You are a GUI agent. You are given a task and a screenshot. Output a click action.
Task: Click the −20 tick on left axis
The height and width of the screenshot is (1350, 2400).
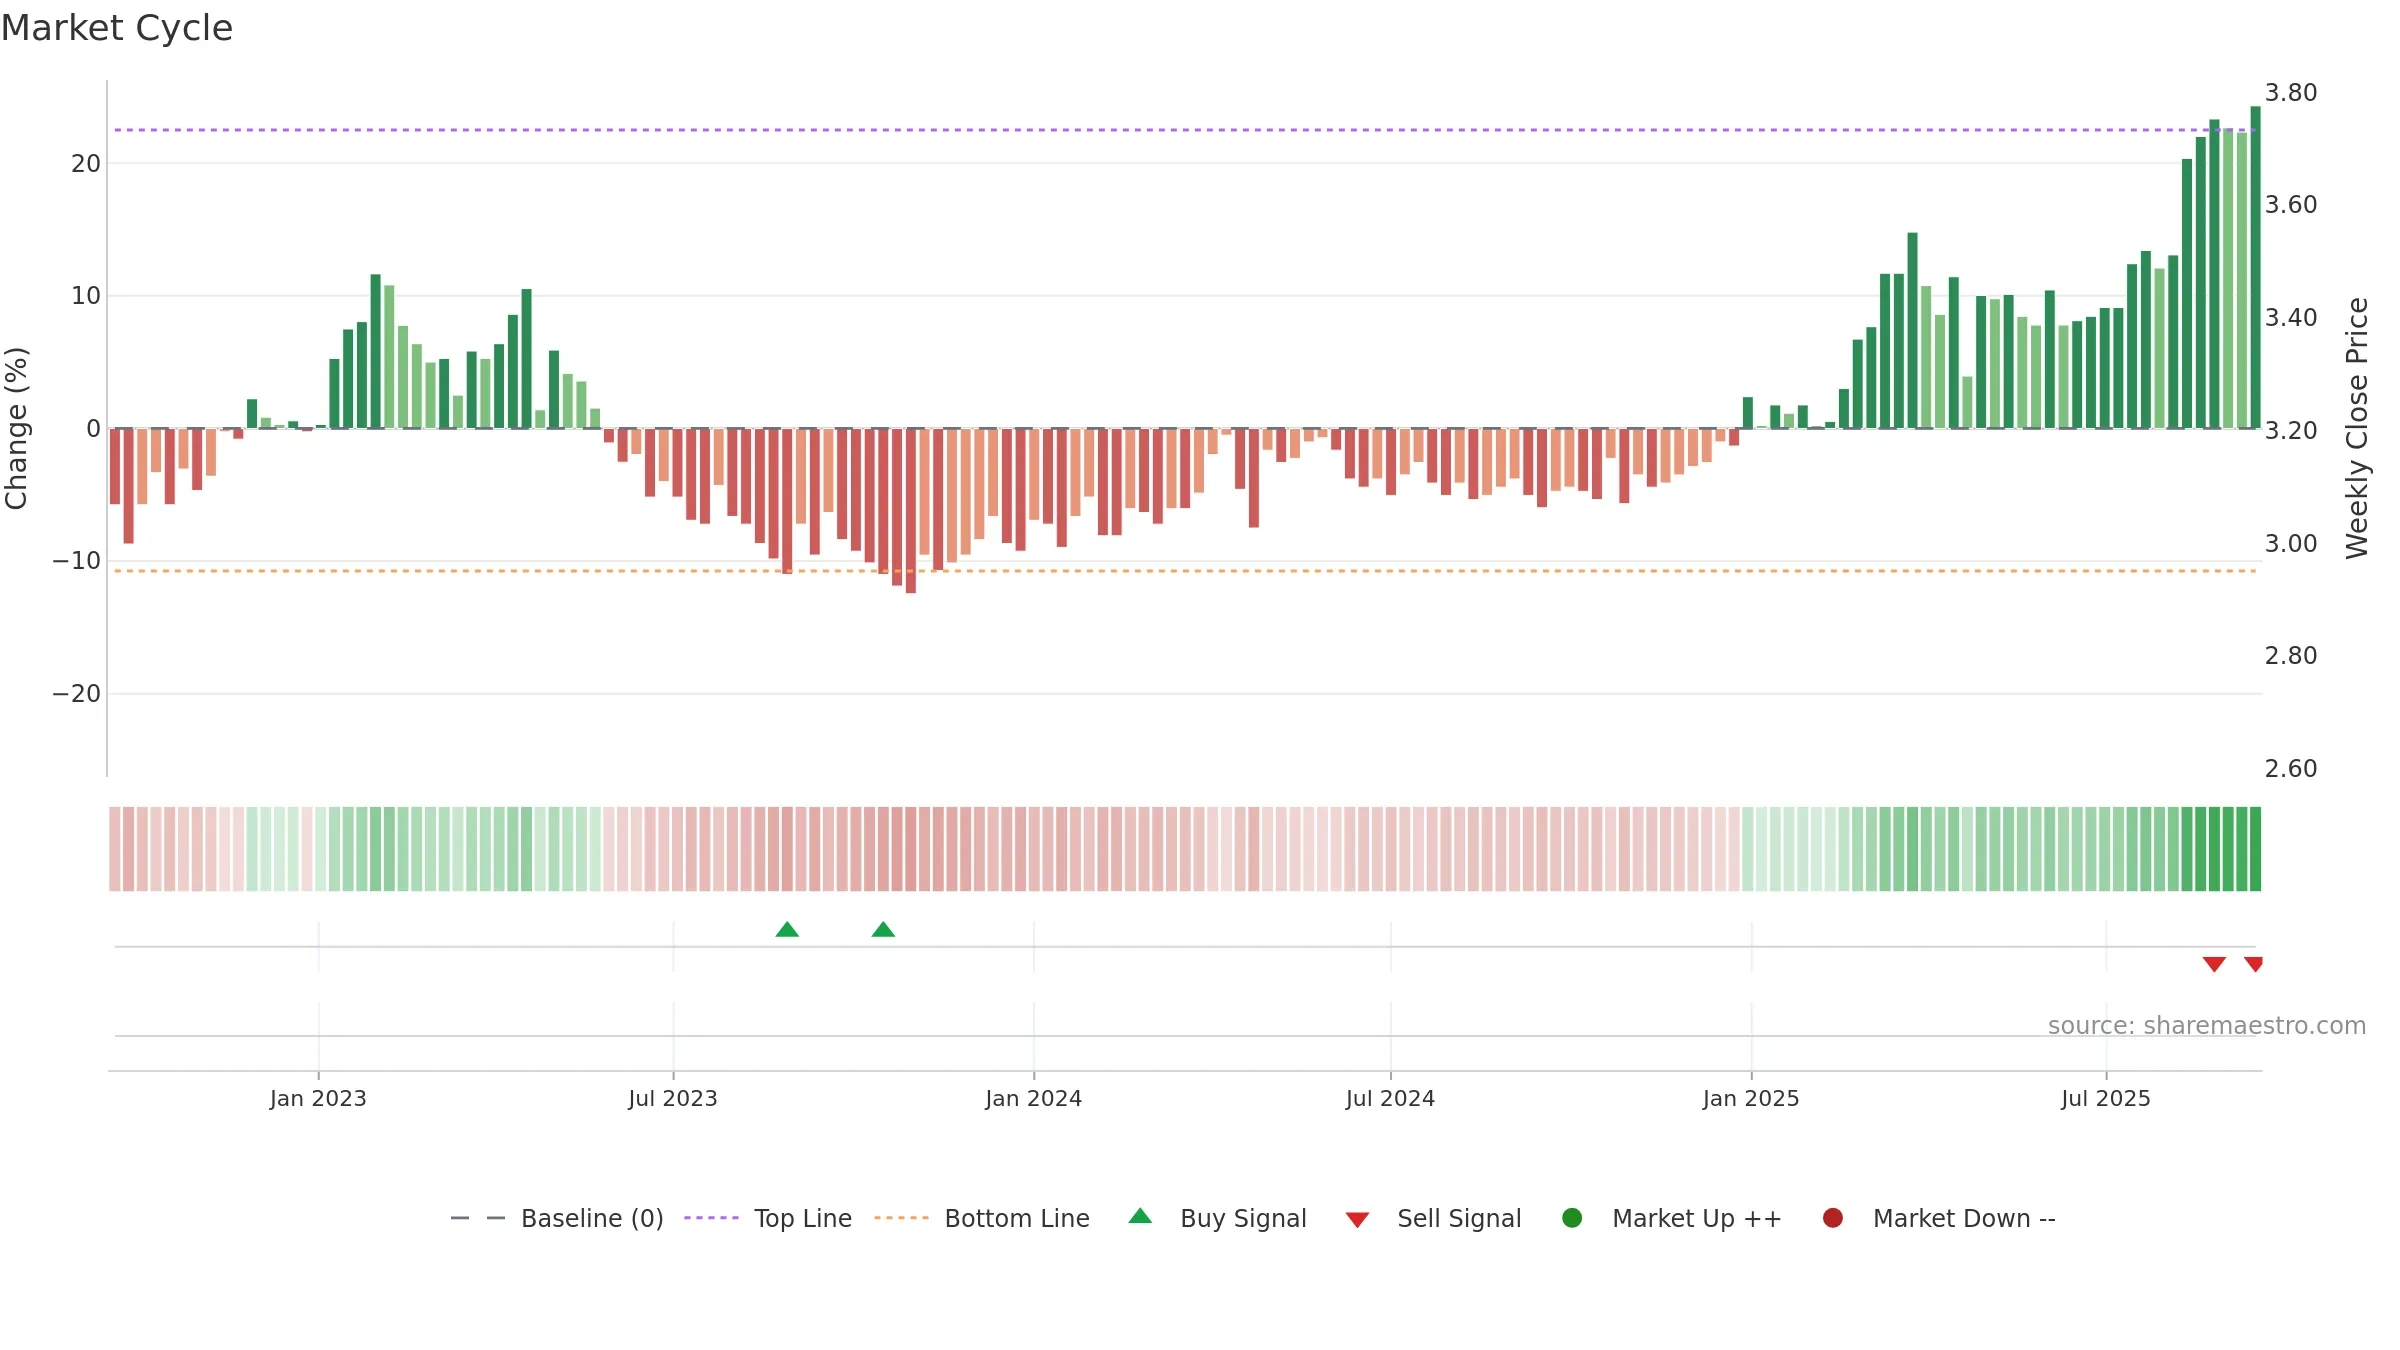point(77,694)
